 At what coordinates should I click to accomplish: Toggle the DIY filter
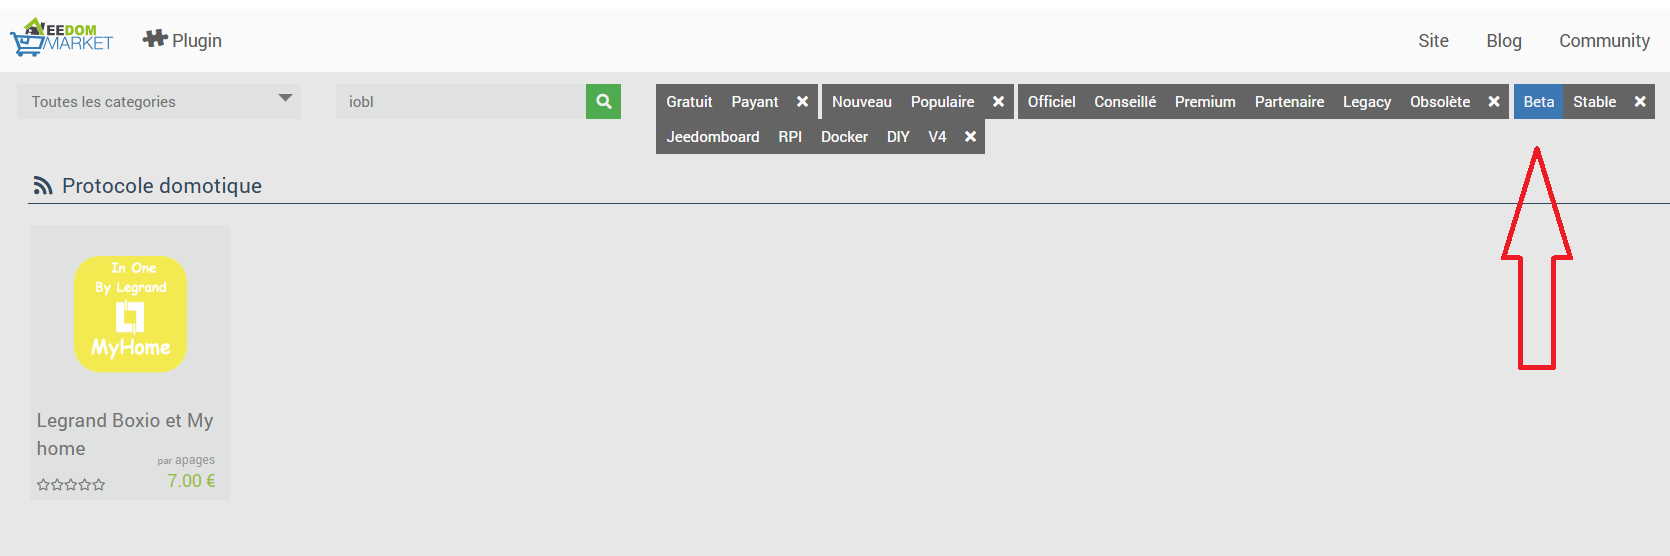(x=898, y=137)
